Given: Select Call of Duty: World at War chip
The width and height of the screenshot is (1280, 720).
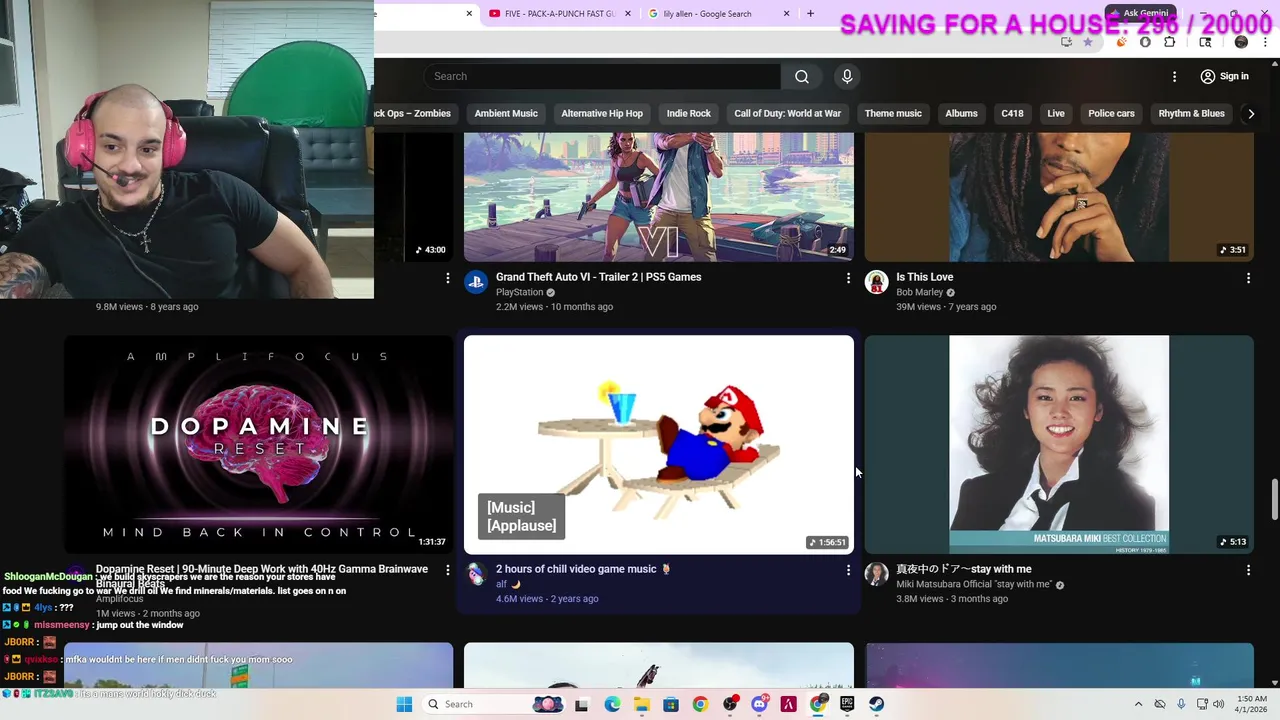Looking at the screenshot, I should click(788, 113).
